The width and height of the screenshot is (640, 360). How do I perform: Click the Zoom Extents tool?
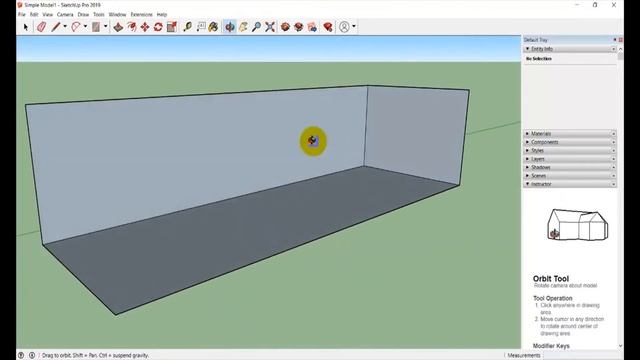pos(270,27)
